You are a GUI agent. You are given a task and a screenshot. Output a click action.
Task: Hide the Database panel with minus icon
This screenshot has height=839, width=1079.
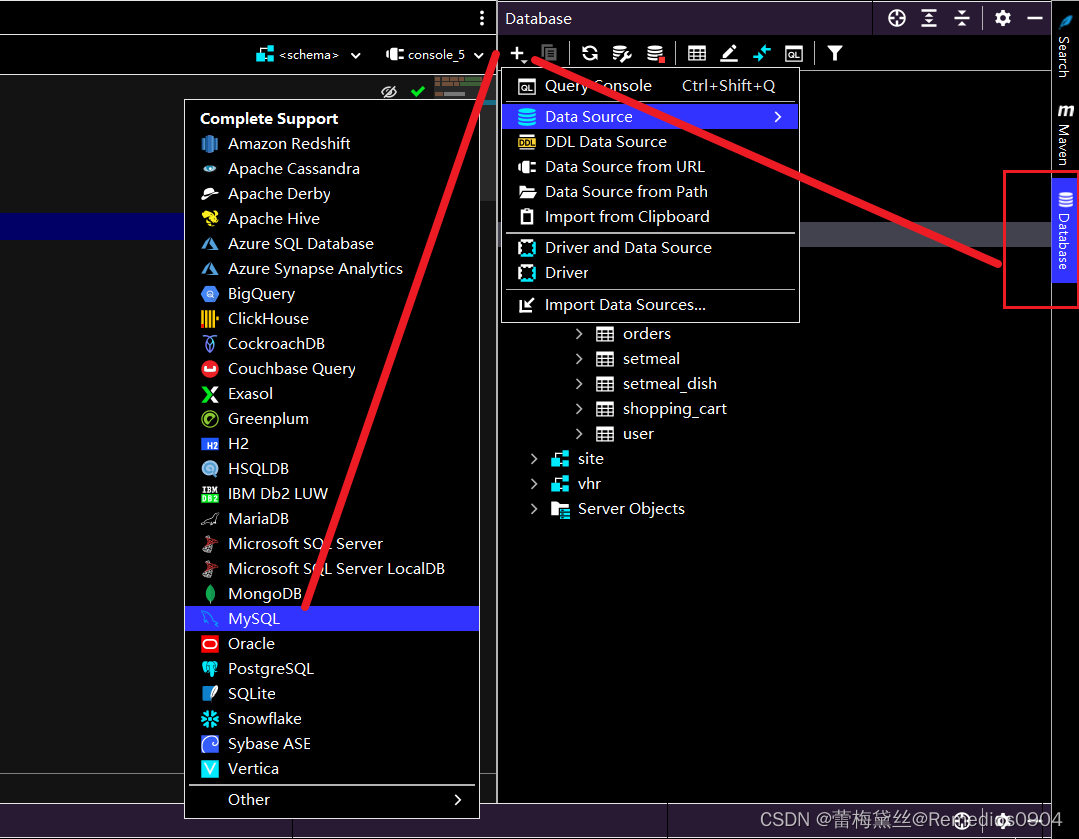tap(1035, 19)
